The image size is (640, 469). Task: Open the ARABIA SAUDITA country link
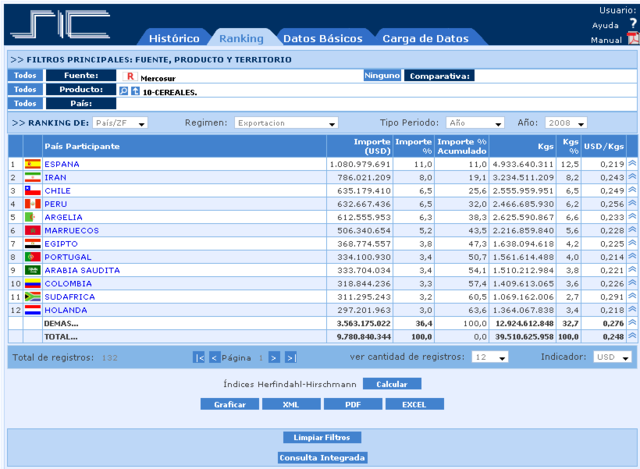tap(82, 270)
